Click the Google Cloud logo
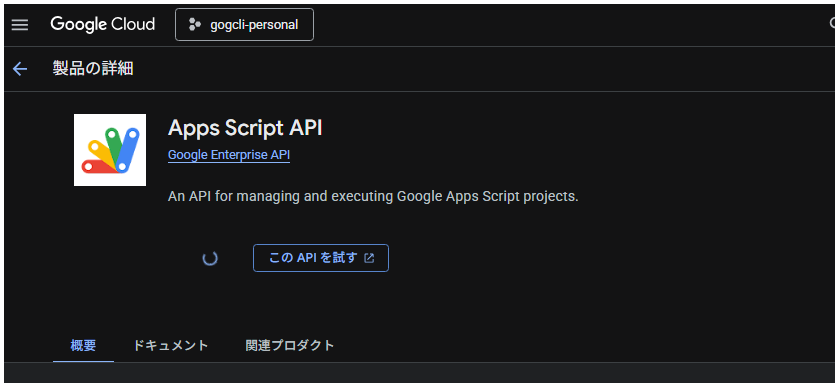Screen dimensions: 839x387 tap(103, 25)
